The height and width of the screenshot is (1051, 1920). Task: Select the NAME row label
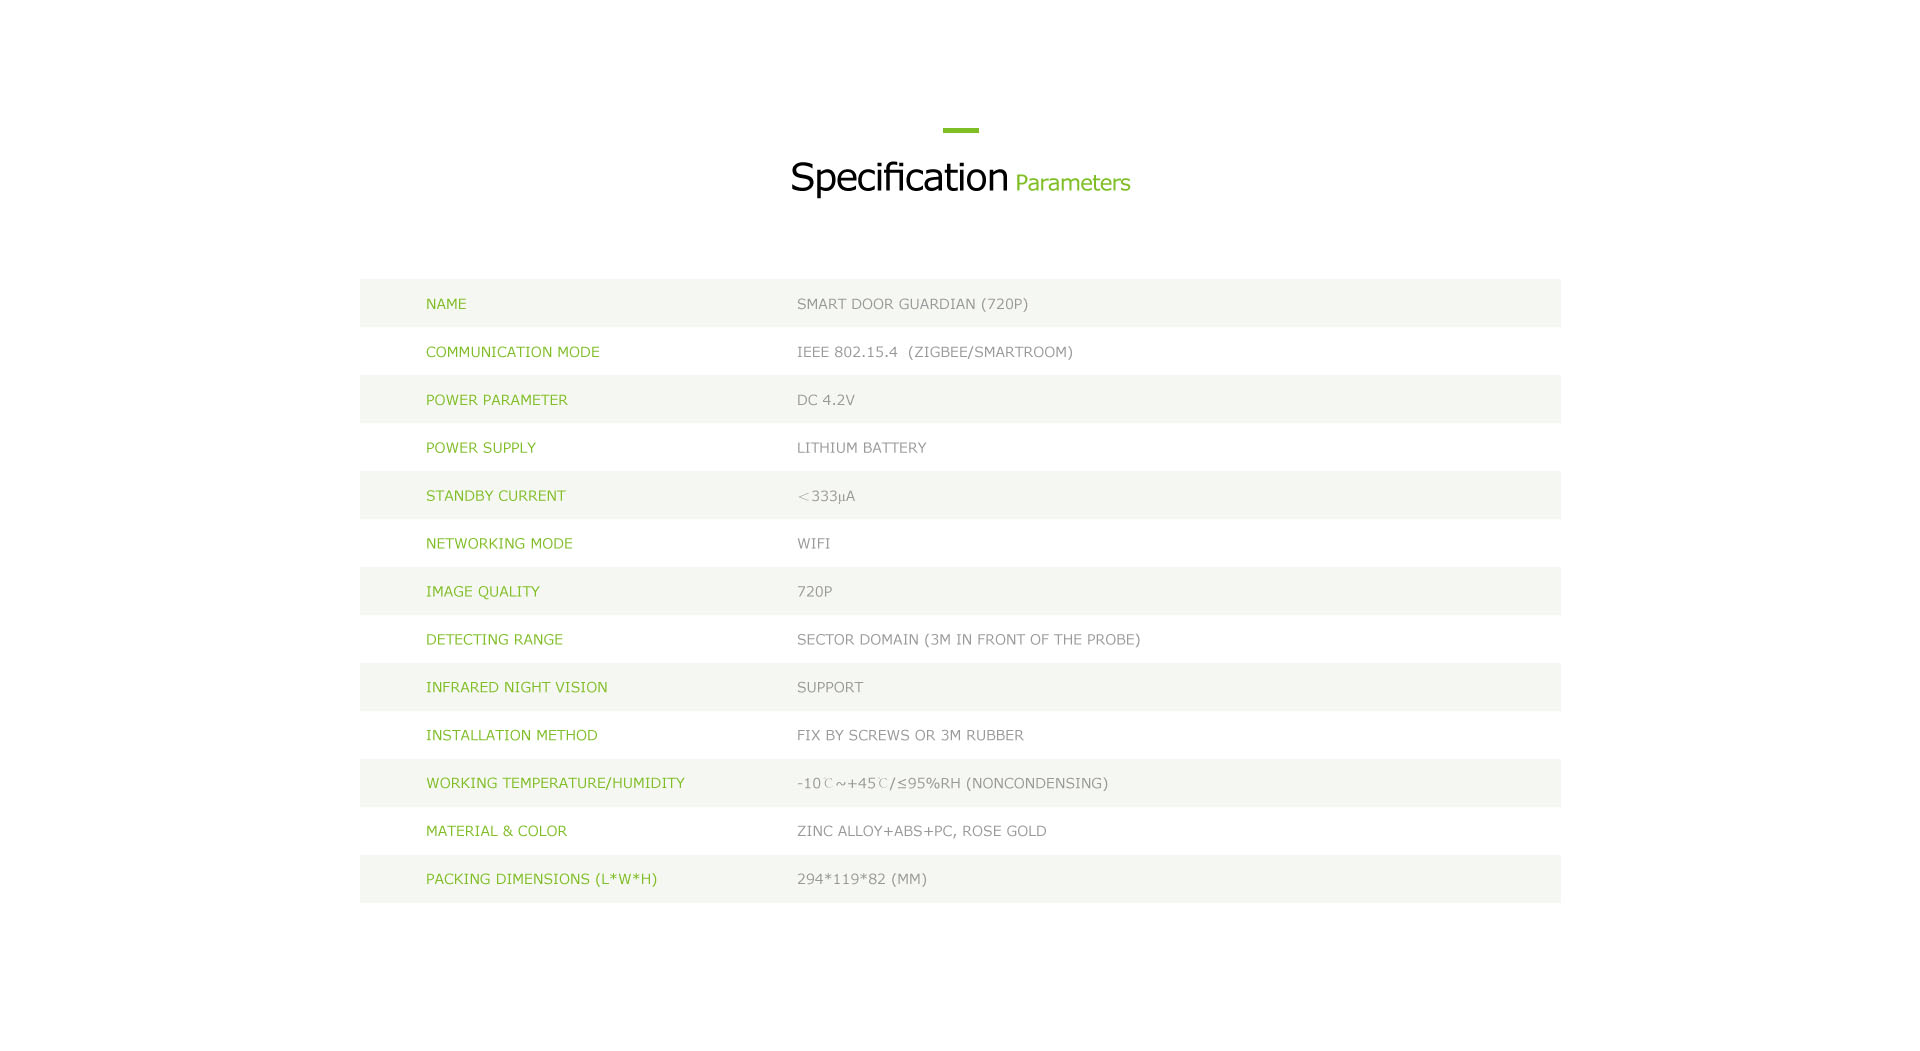point(446,304)
